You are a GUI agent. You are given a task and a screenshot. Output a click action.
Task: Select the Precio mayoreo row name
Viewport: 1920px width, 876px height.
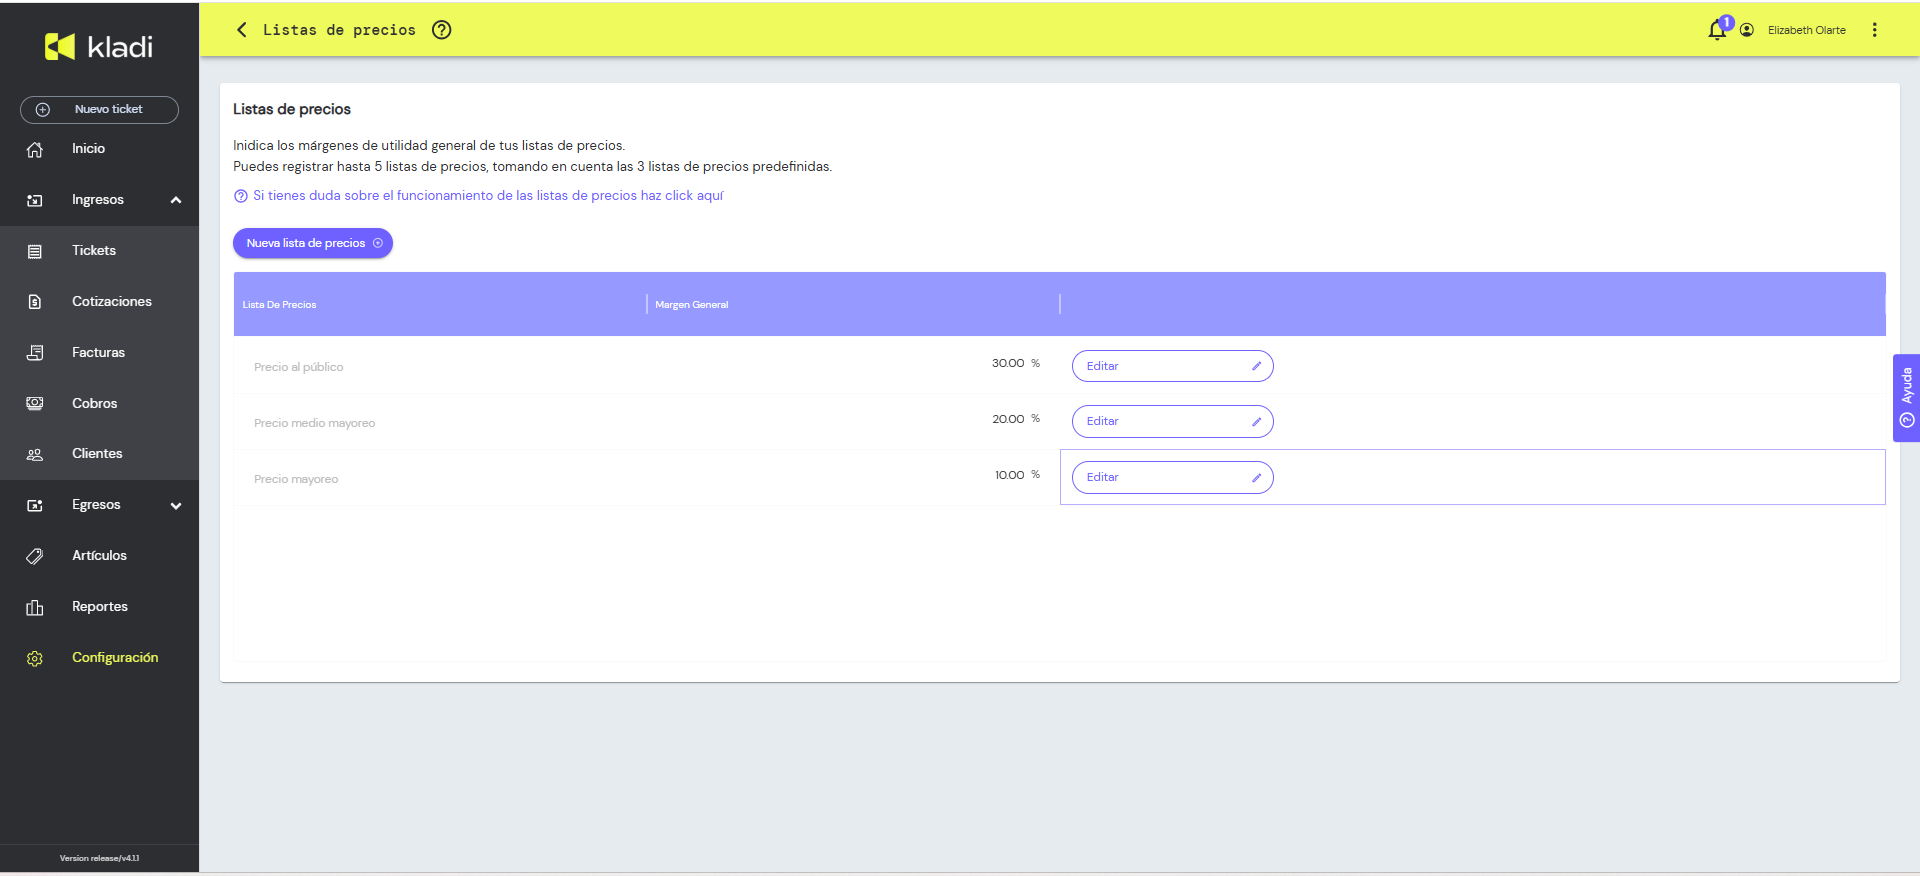[296, 480]
